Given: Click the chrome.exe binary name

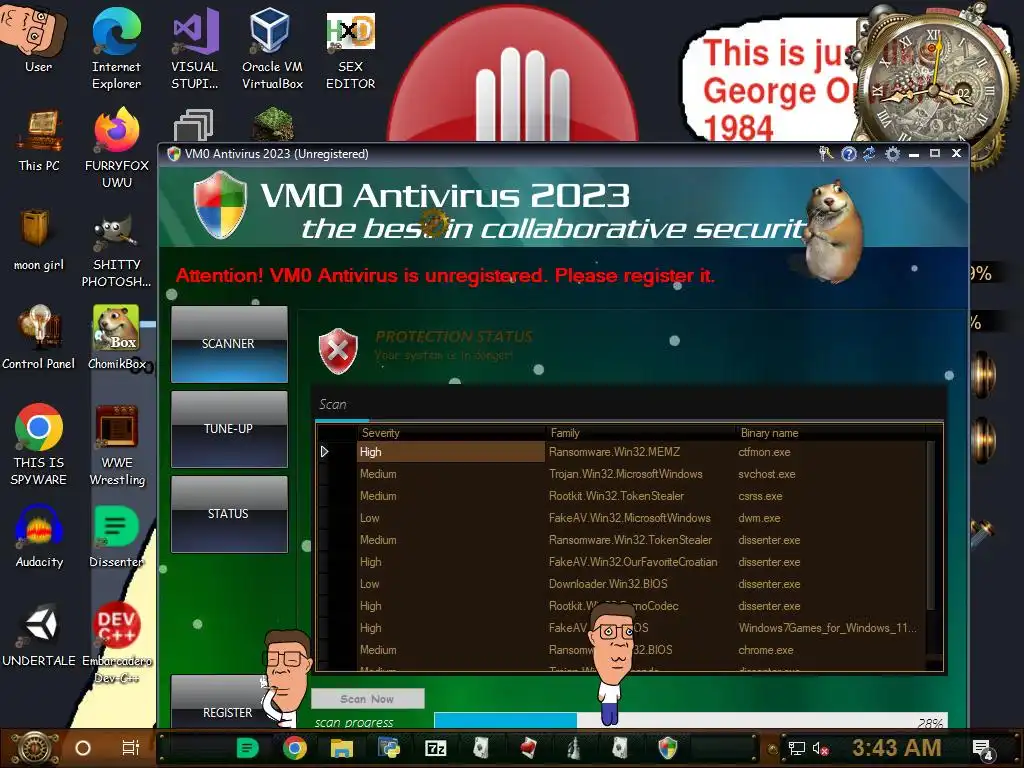Looking at the screenshot, I should click(765, 650).
